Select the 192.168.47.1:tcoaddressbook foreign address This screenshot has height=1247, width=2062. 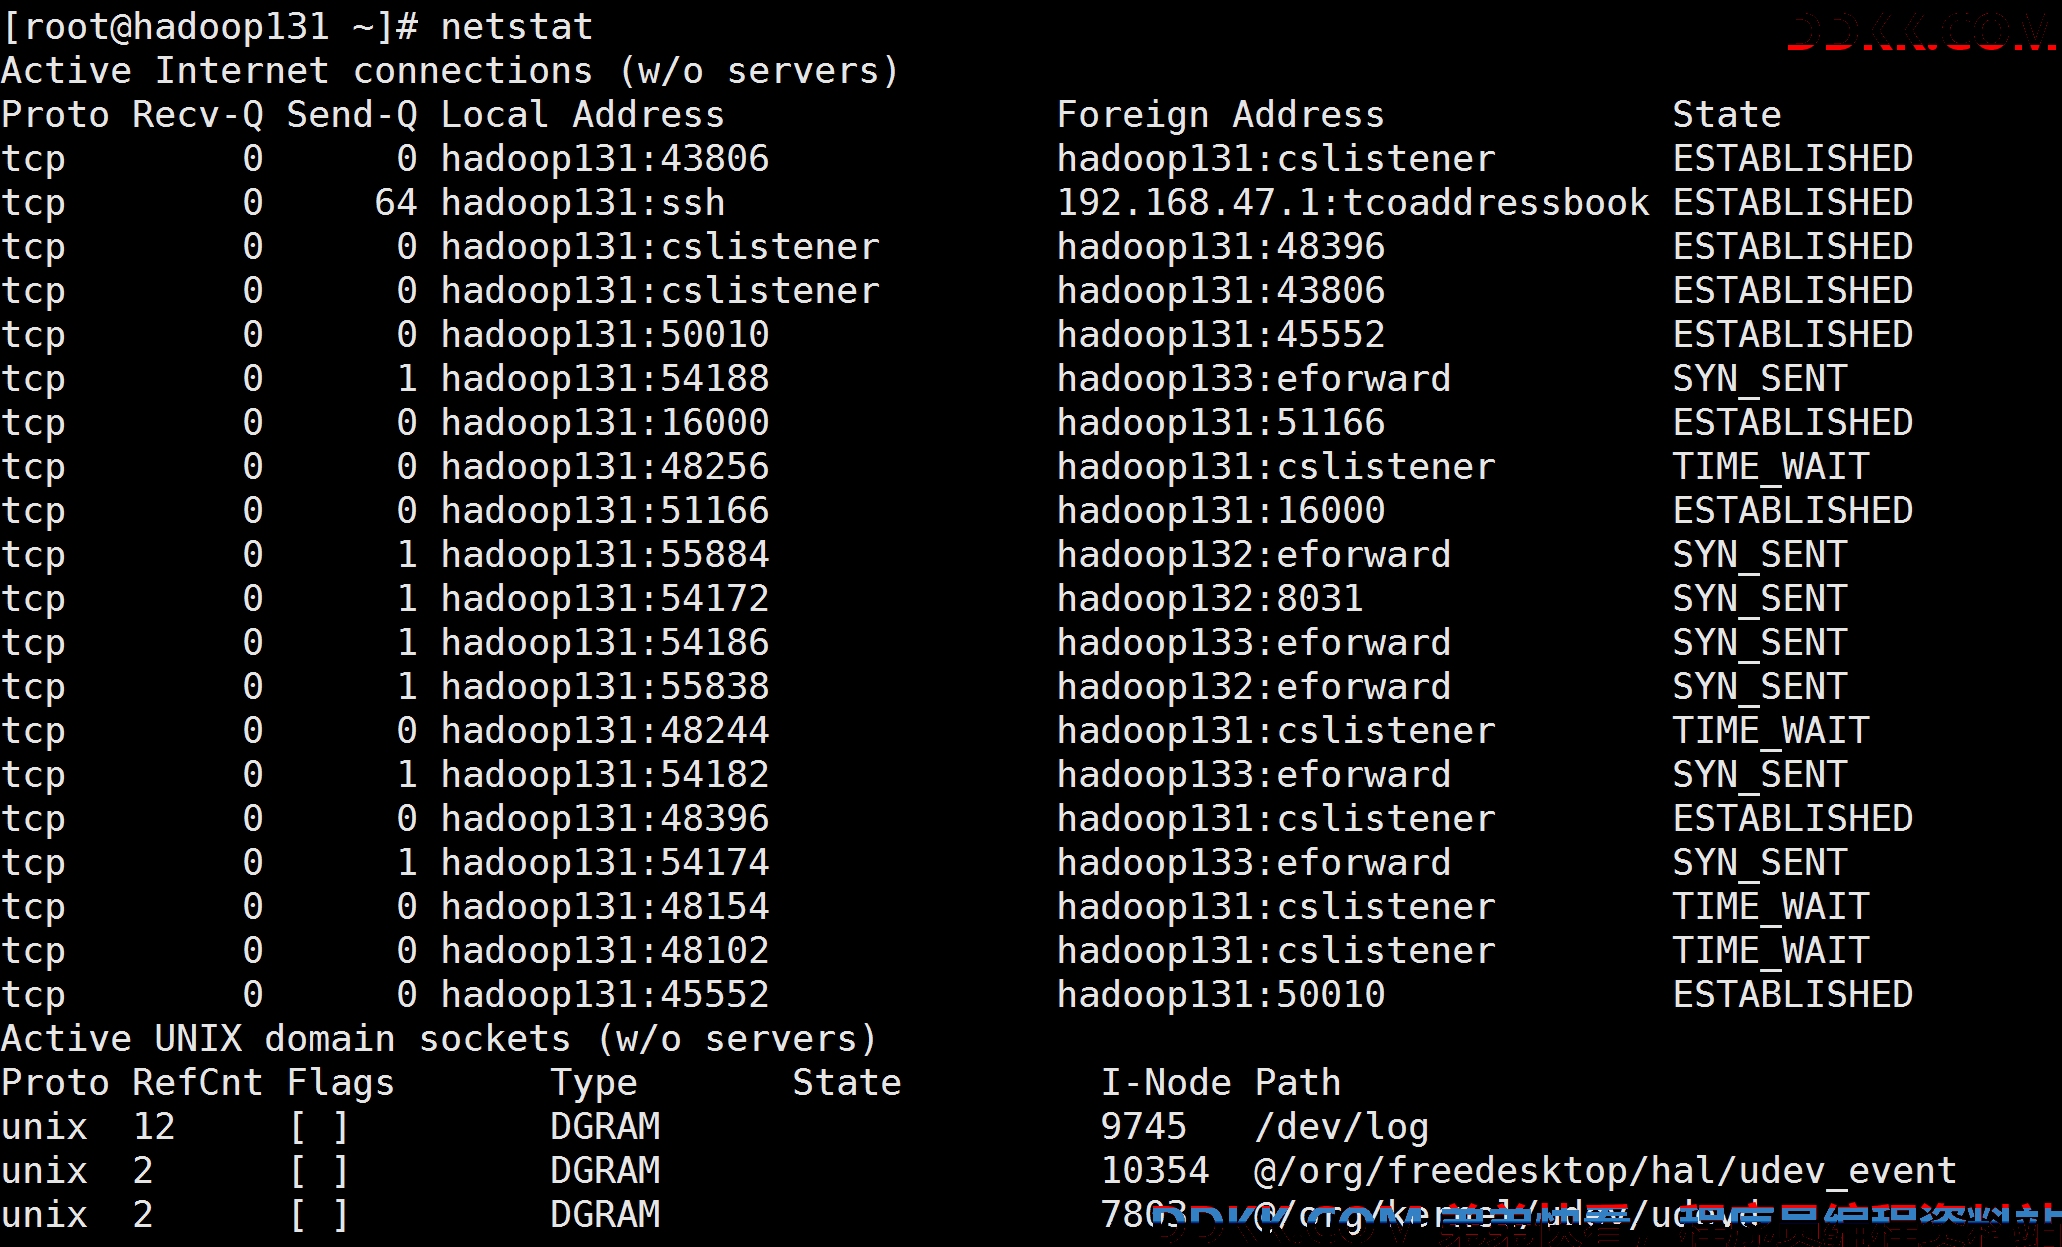1353,203
